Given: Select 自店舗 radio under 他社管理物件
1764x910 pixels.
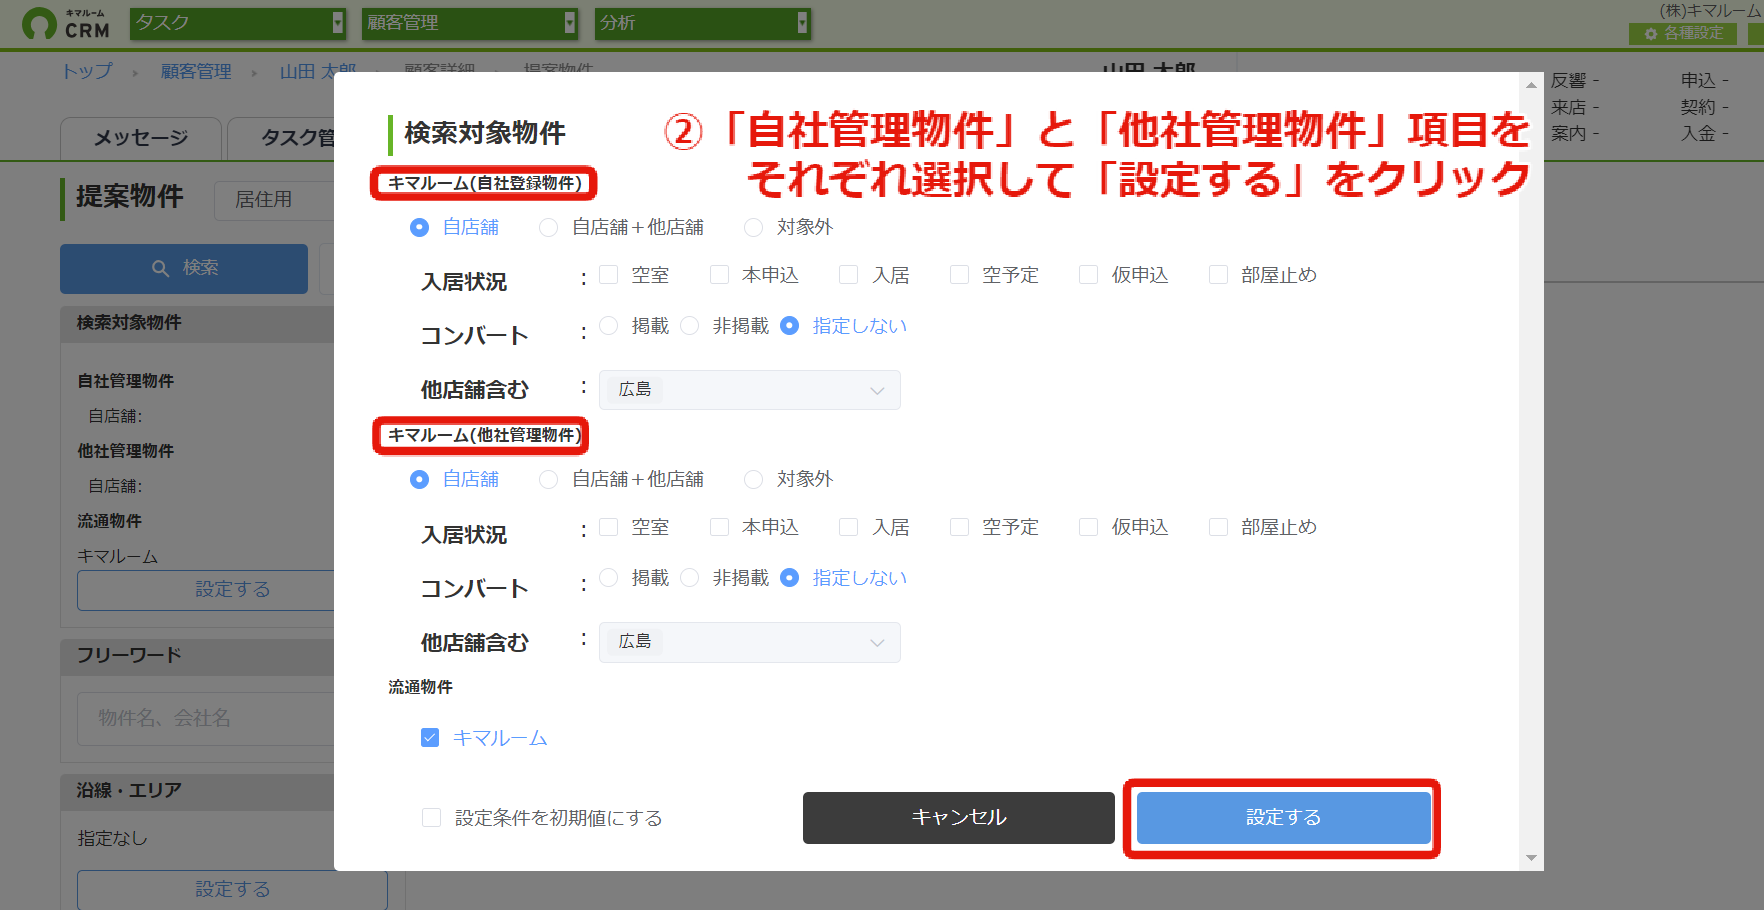Looking at the screenshot, I should (x=420, y=480).
